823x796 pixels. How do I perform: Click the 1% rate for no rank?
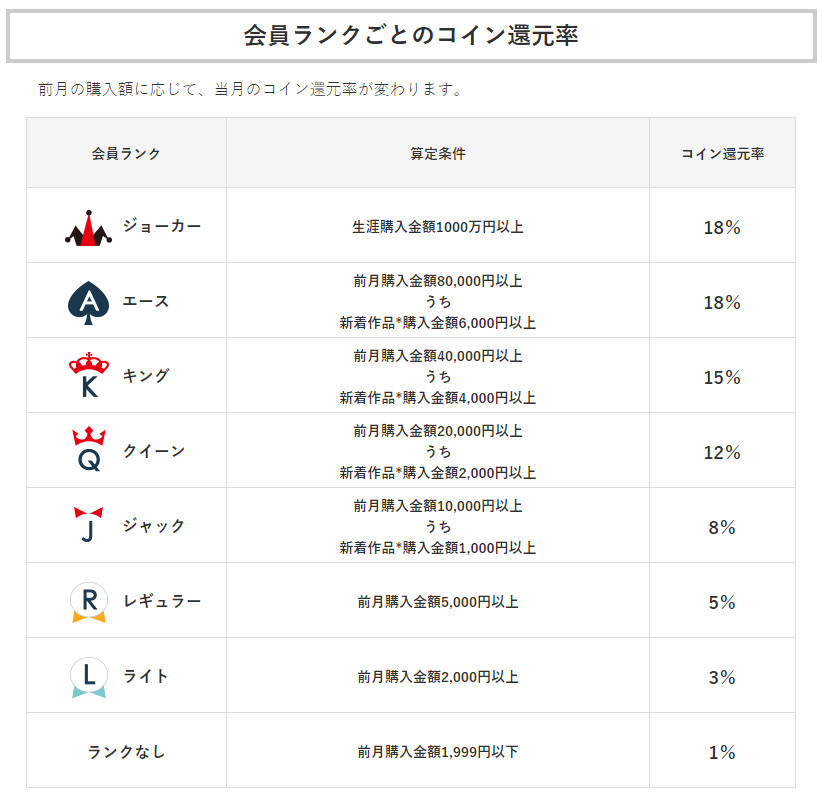coord(722,752)
